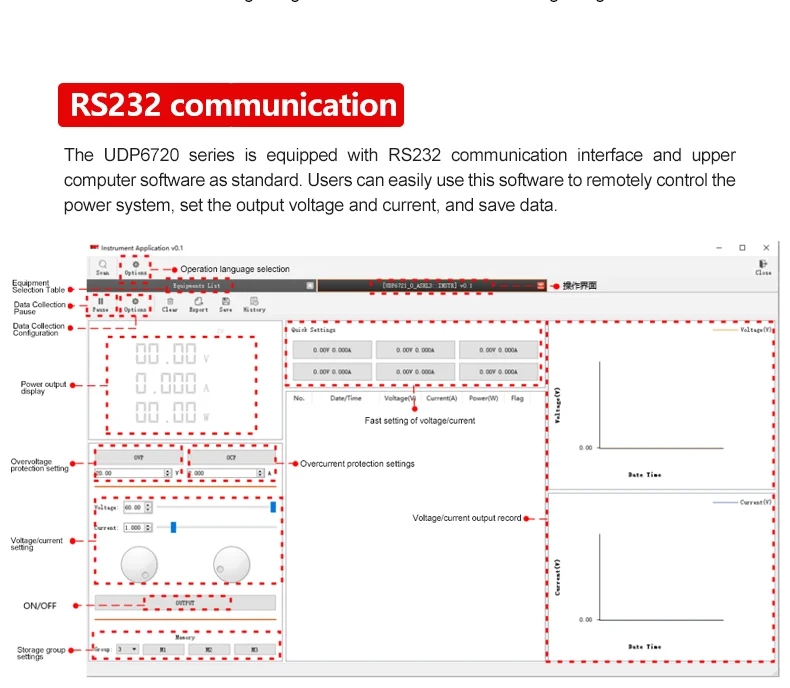Recall memory slot M1
The height and width of the screenshot is (688, 790).
click(163, 649)
